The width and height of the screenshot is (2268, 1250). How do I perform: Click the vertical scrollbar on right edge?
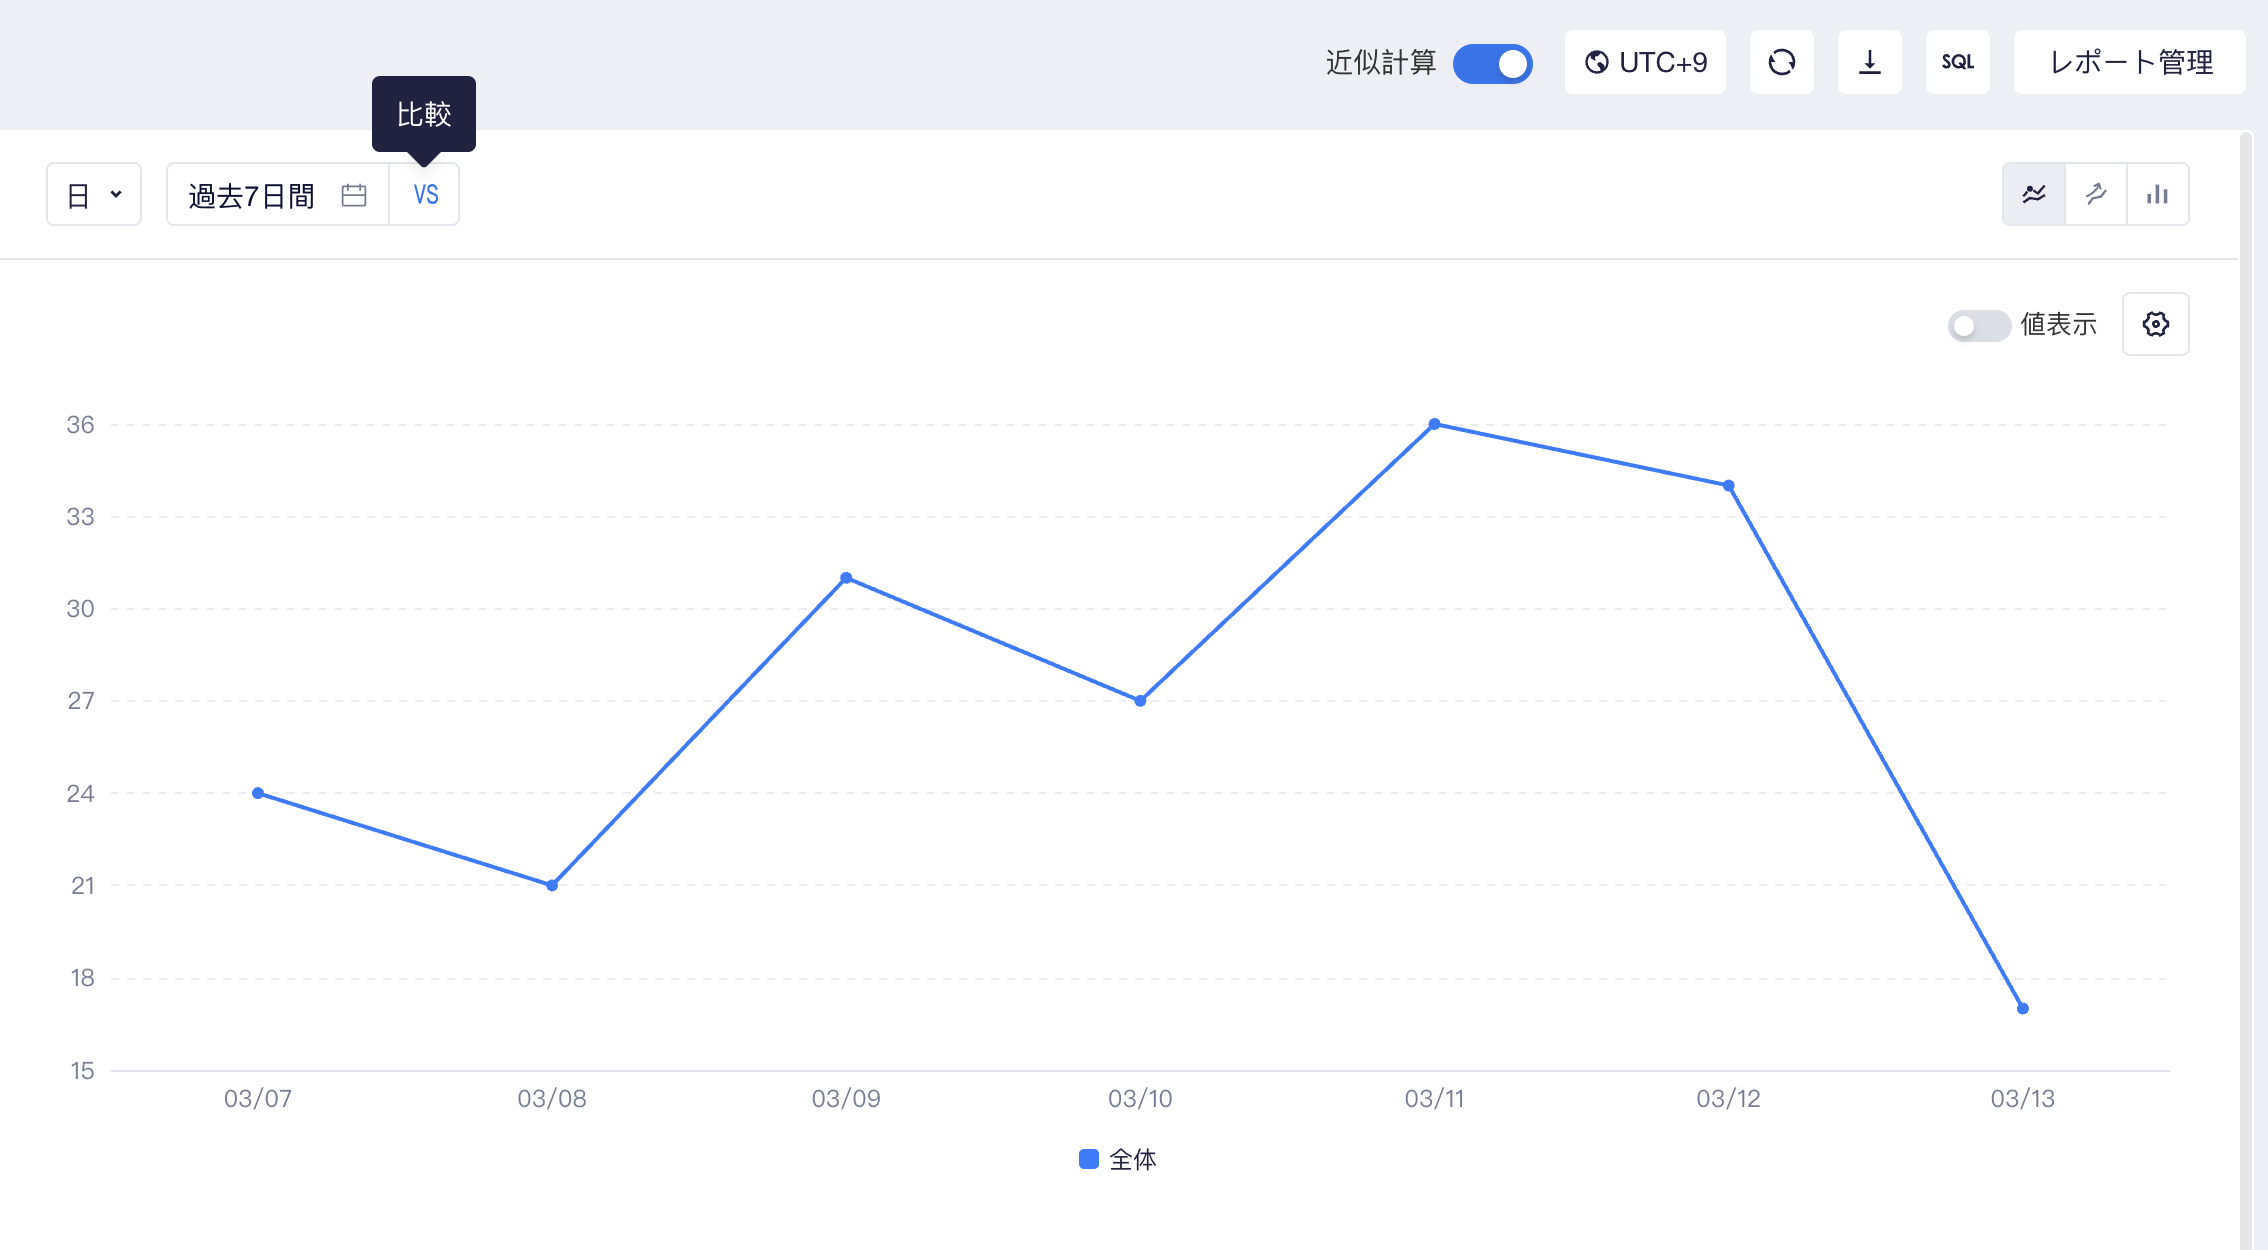coord(2246,690)
